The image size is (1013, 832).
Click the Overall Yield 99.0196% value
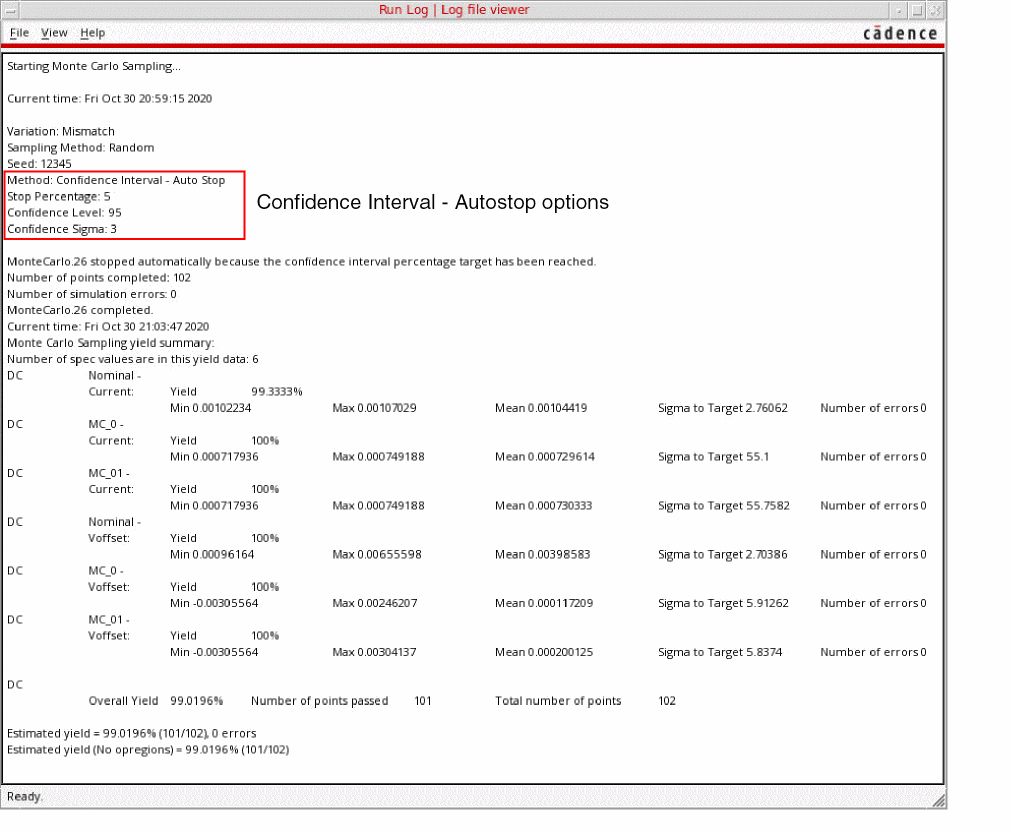[x=197, y=701]
